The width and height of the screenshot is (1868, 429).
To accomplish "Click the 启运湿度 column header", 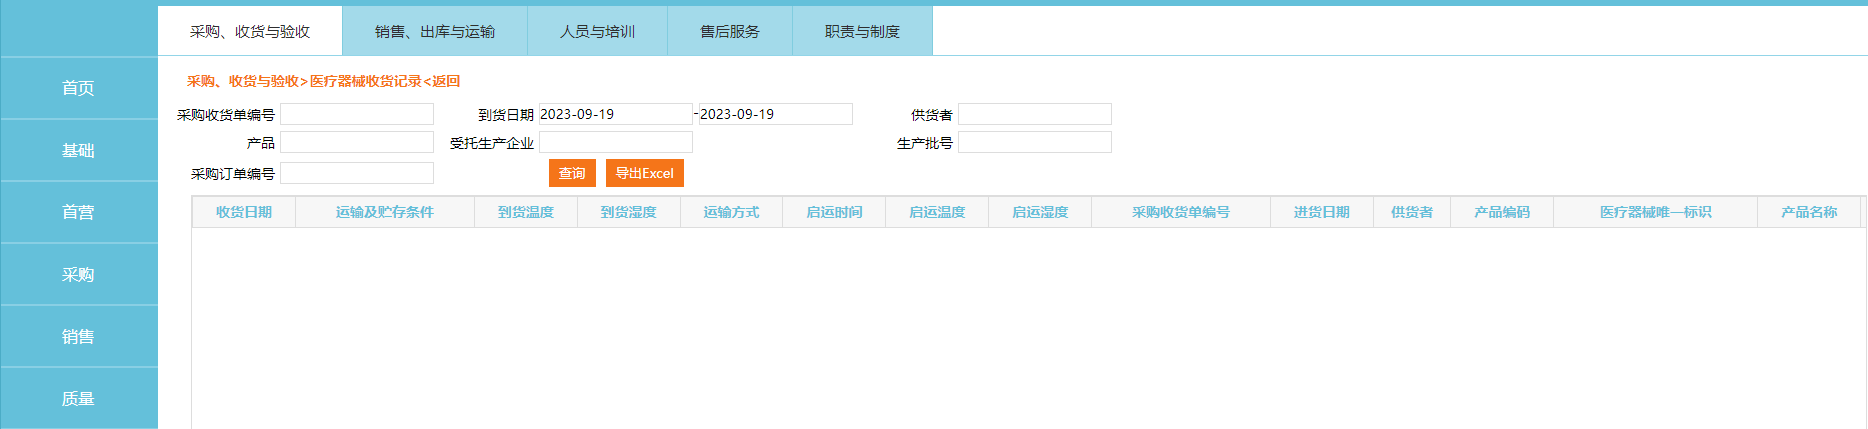I will (x=1040, y=212).
